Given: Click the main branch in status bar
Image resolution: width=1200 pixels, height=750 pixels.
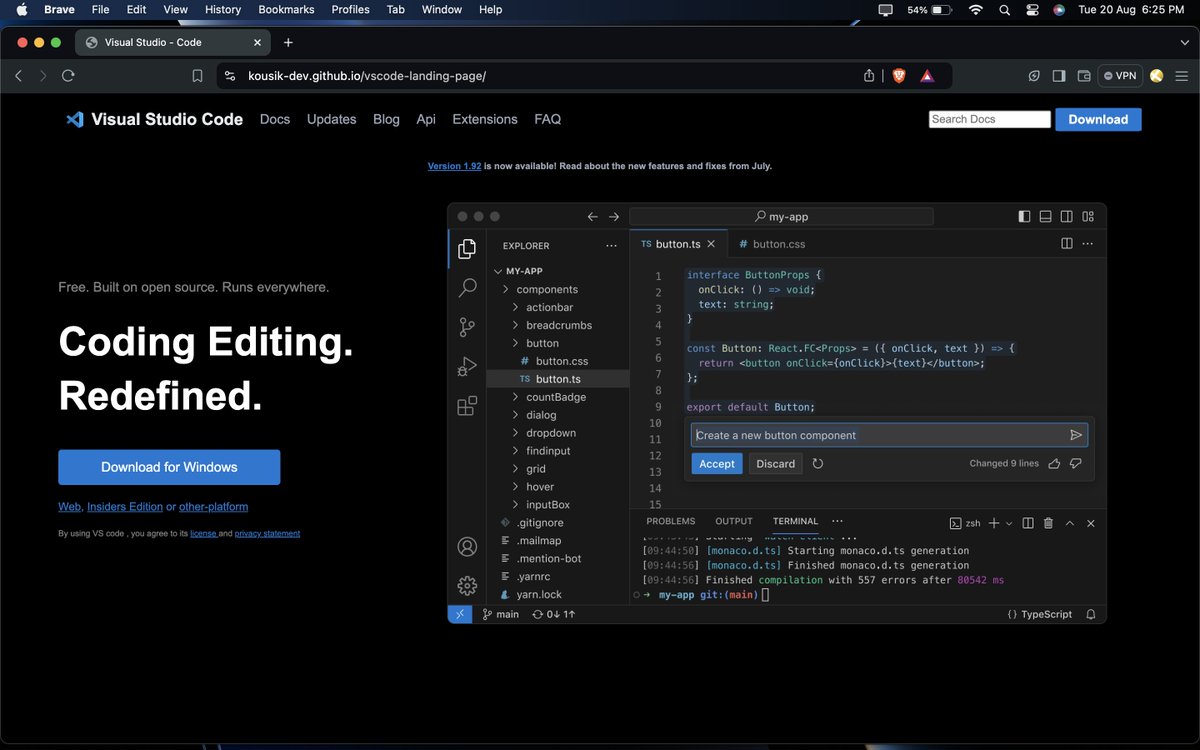Looking at the screenshot, I should coord(500,614).
